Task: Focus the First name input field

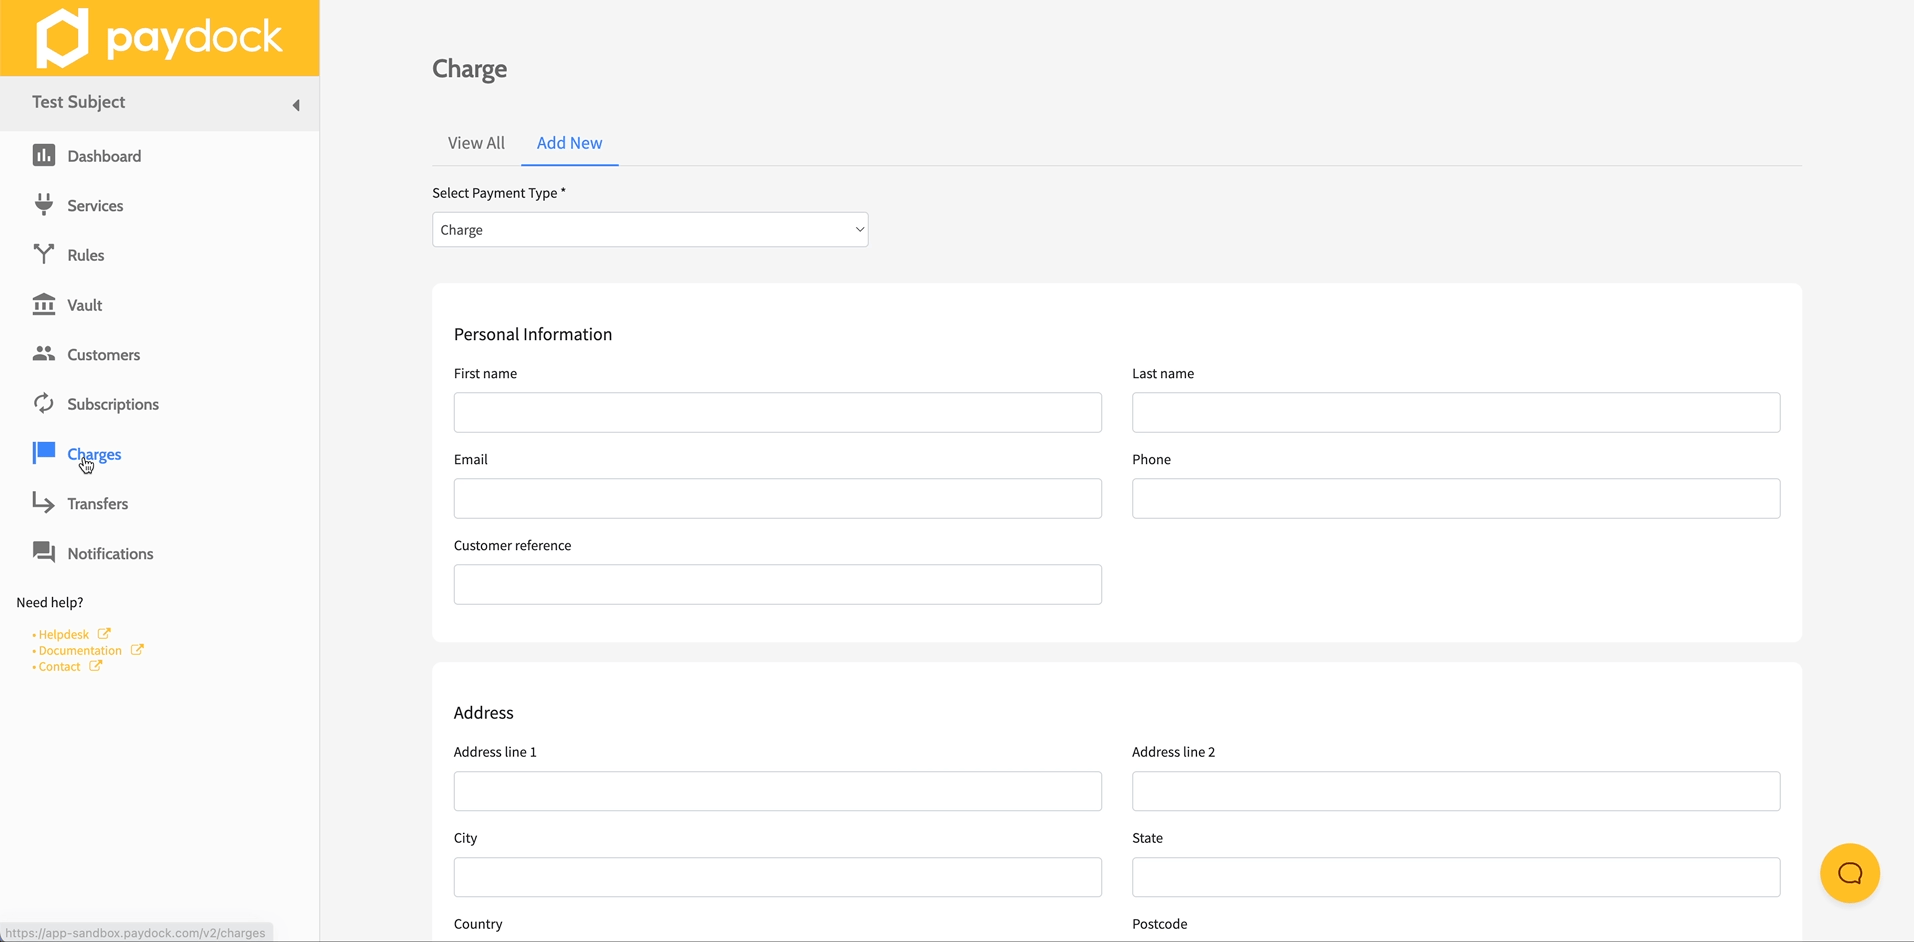Action: pos(777,413)
